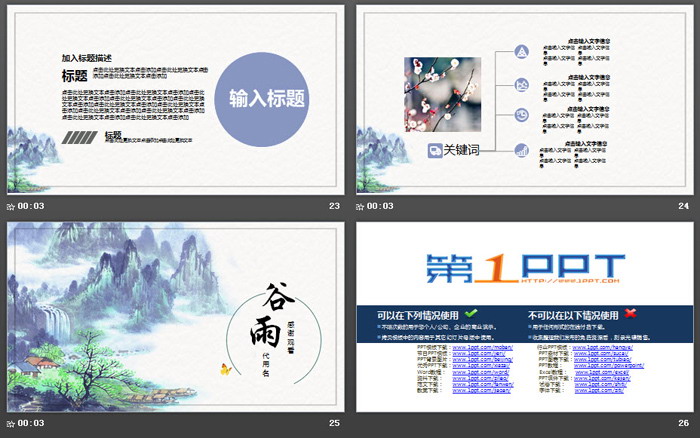Viewport: 700px width, 438px height.
Task: Select slide 23 thumbnail with purple circle
Action: (175, 100)
